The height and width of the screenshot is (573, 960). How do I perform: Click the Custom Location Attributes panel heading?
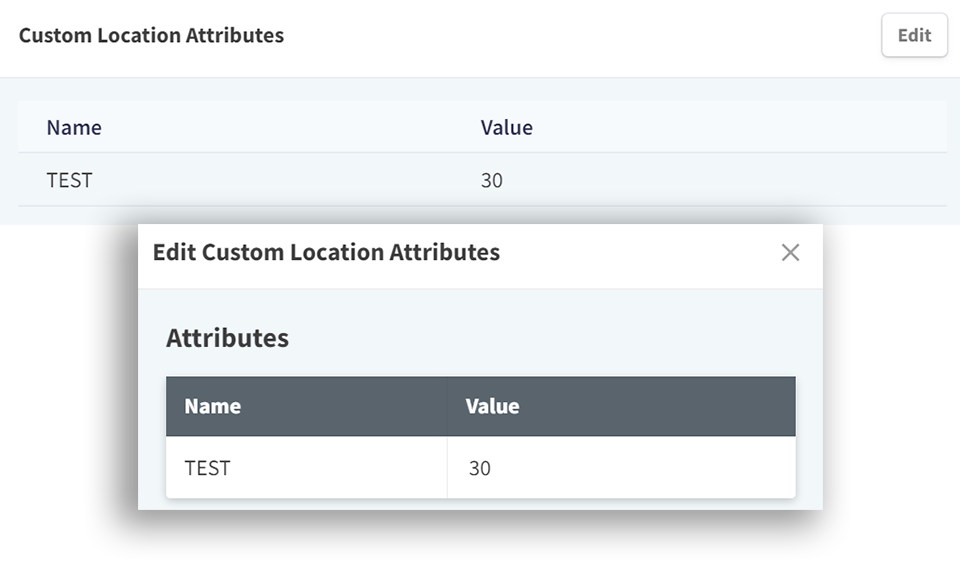151,36
